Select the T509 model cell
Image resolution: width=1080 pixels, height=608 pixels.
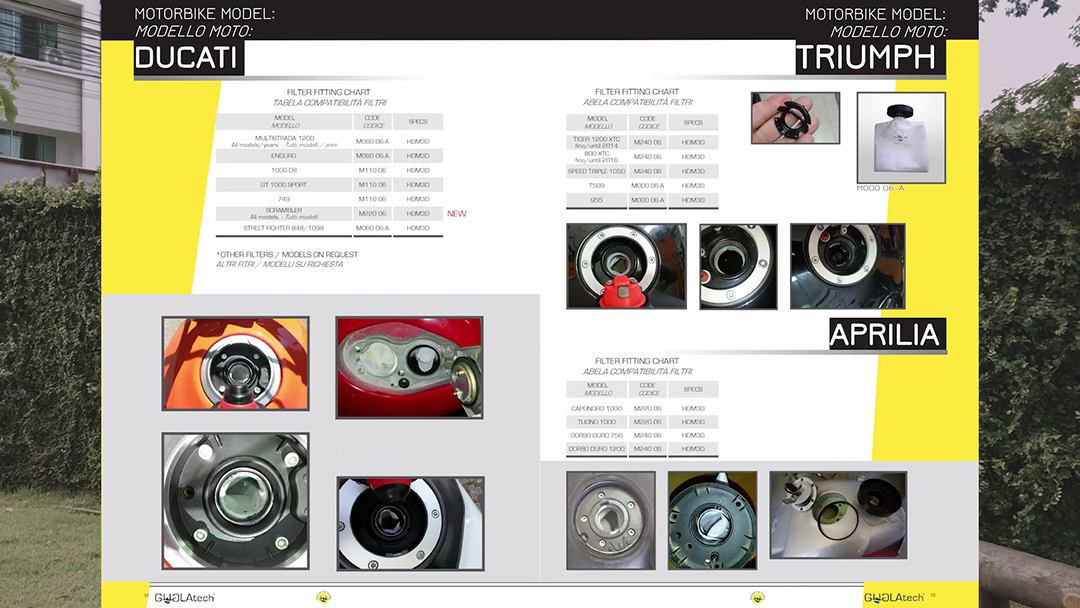click(596, 185)
